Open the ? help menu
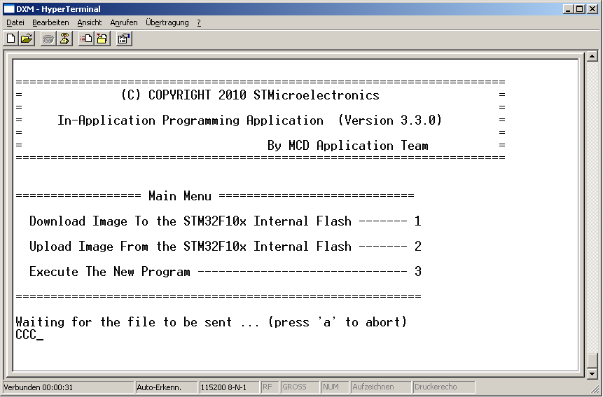Screen dimensions: 603x397 point(199,22)
